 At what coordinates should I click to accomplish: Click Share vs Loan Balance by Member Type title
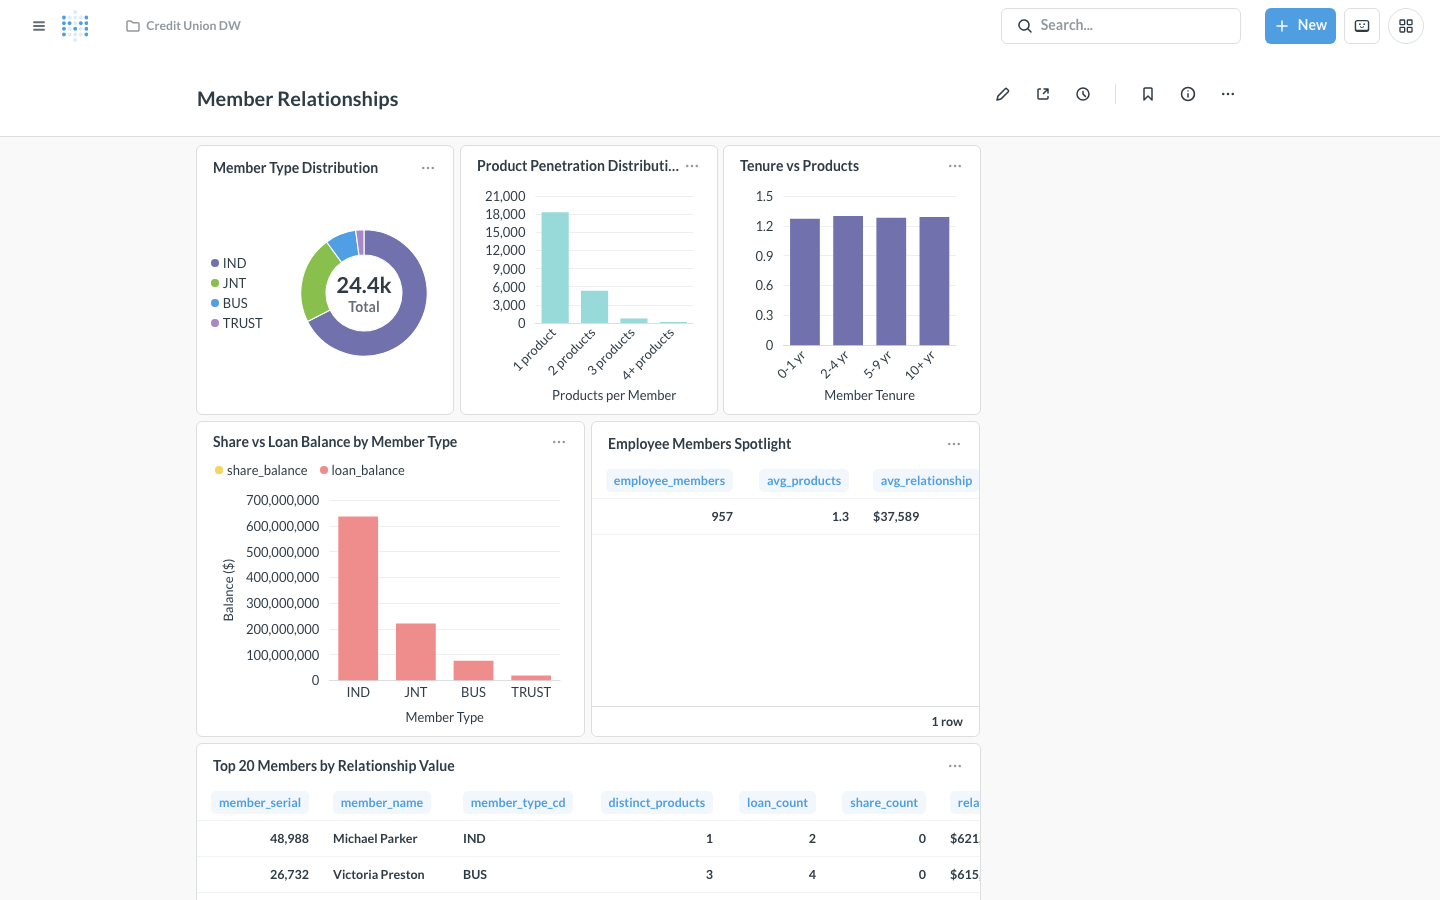[335, 442]
